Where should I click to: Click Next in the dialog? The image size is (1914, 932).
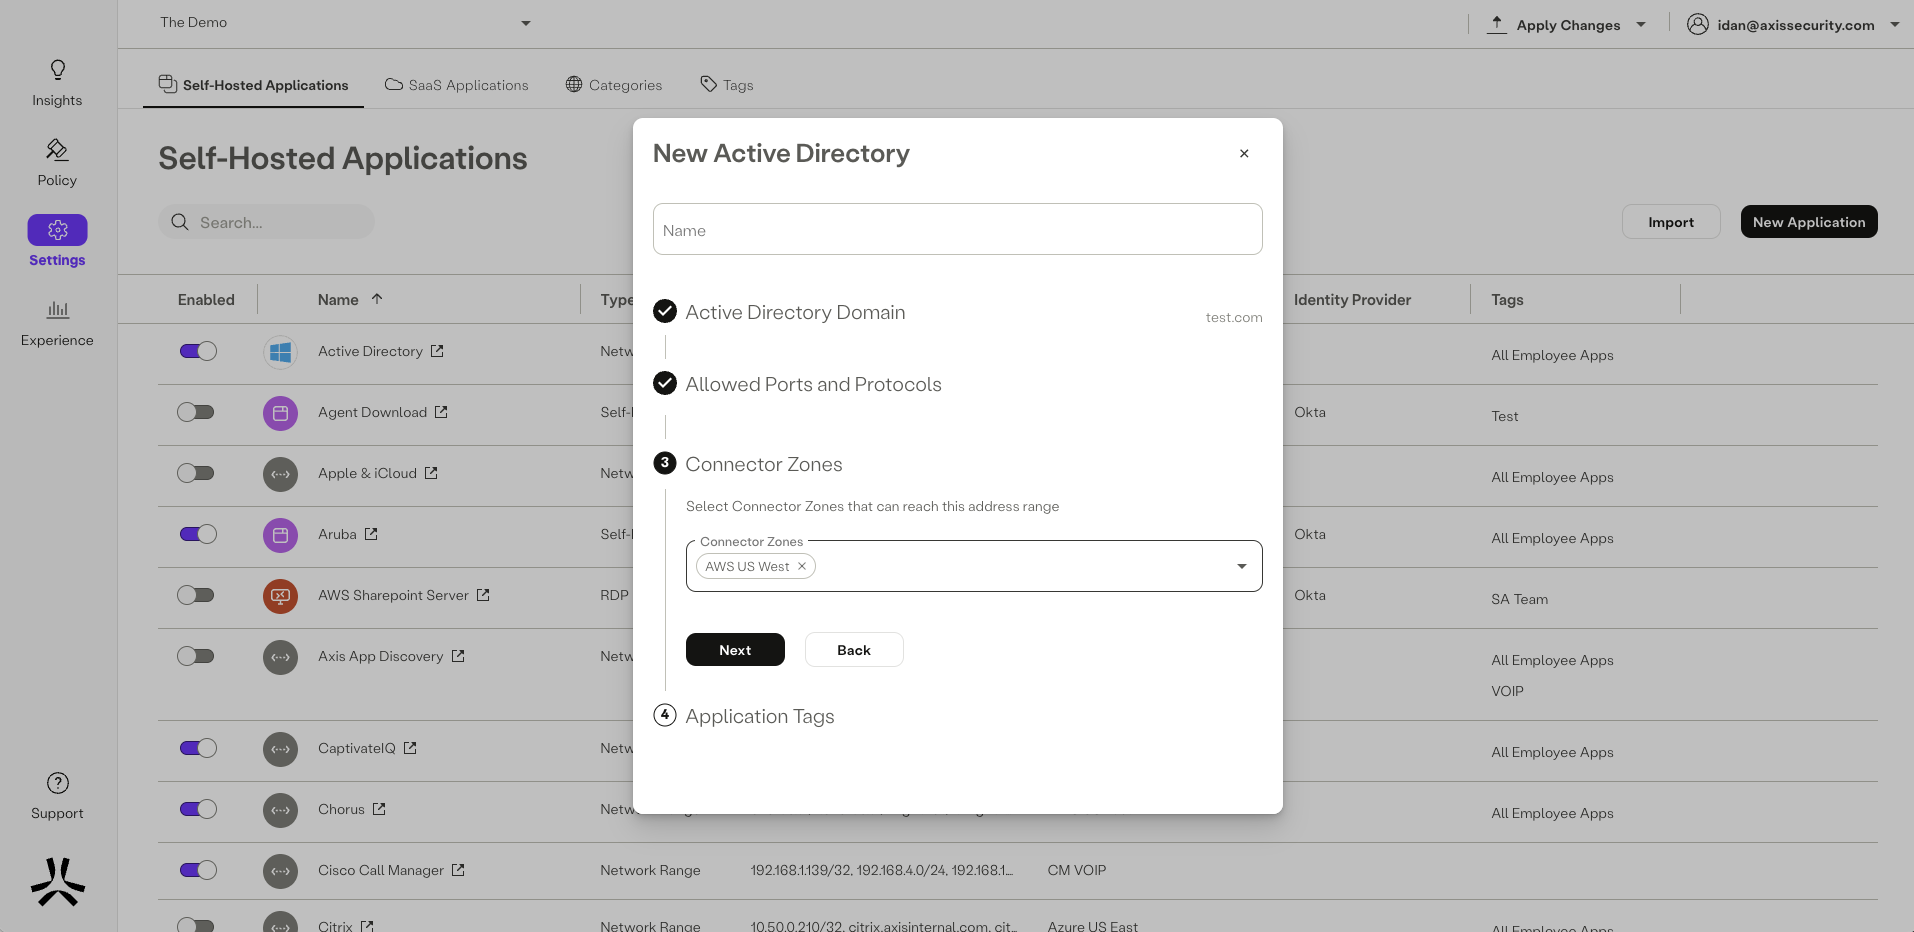(735, 650)
